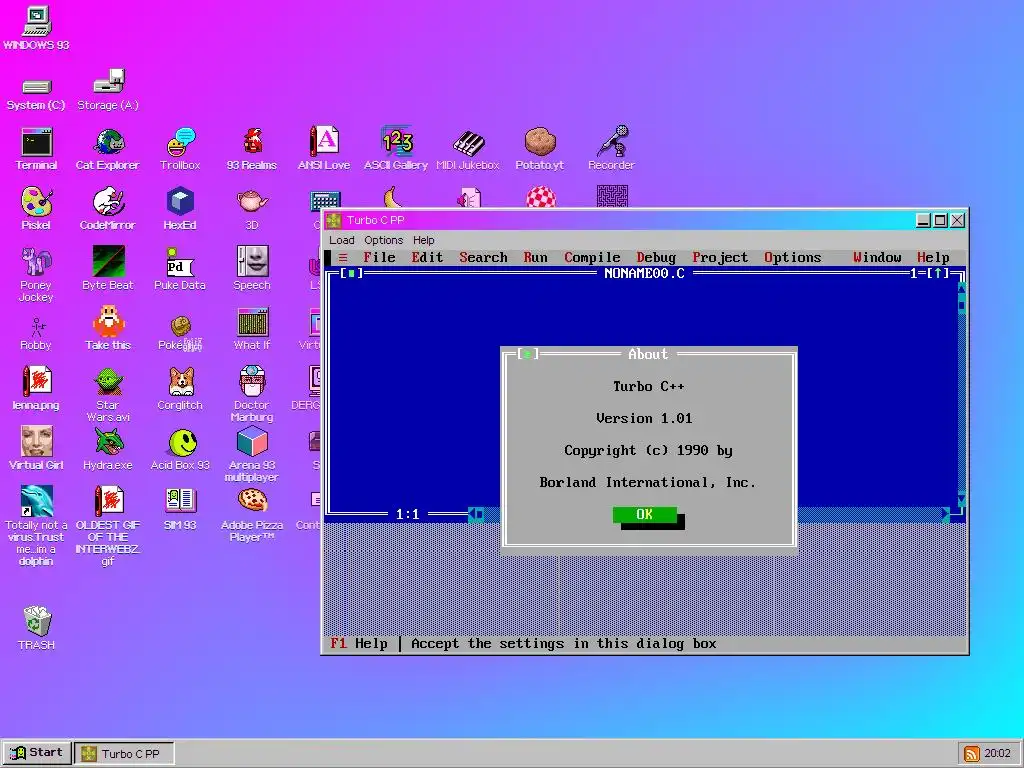This screenshot has height=768, width=1024.
Task: Confirm About dialog with green OK button
Action: pos(645,515)
